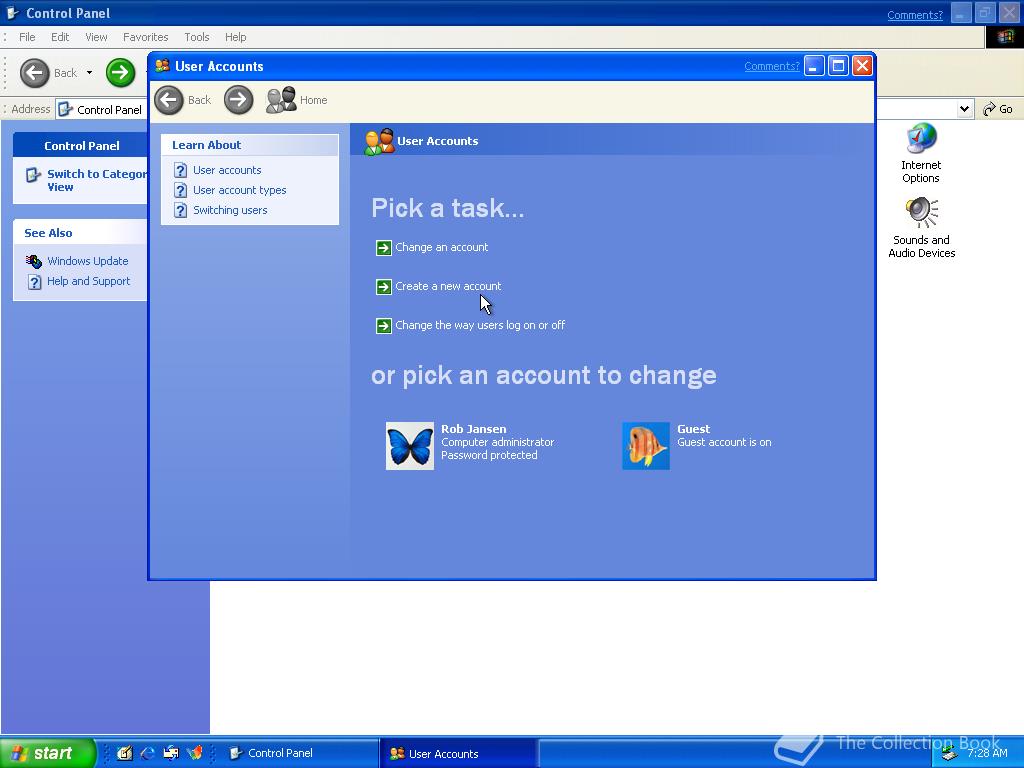Click Change an account task link
This screenshot has height=768, width=1024.
pos(441,248)
